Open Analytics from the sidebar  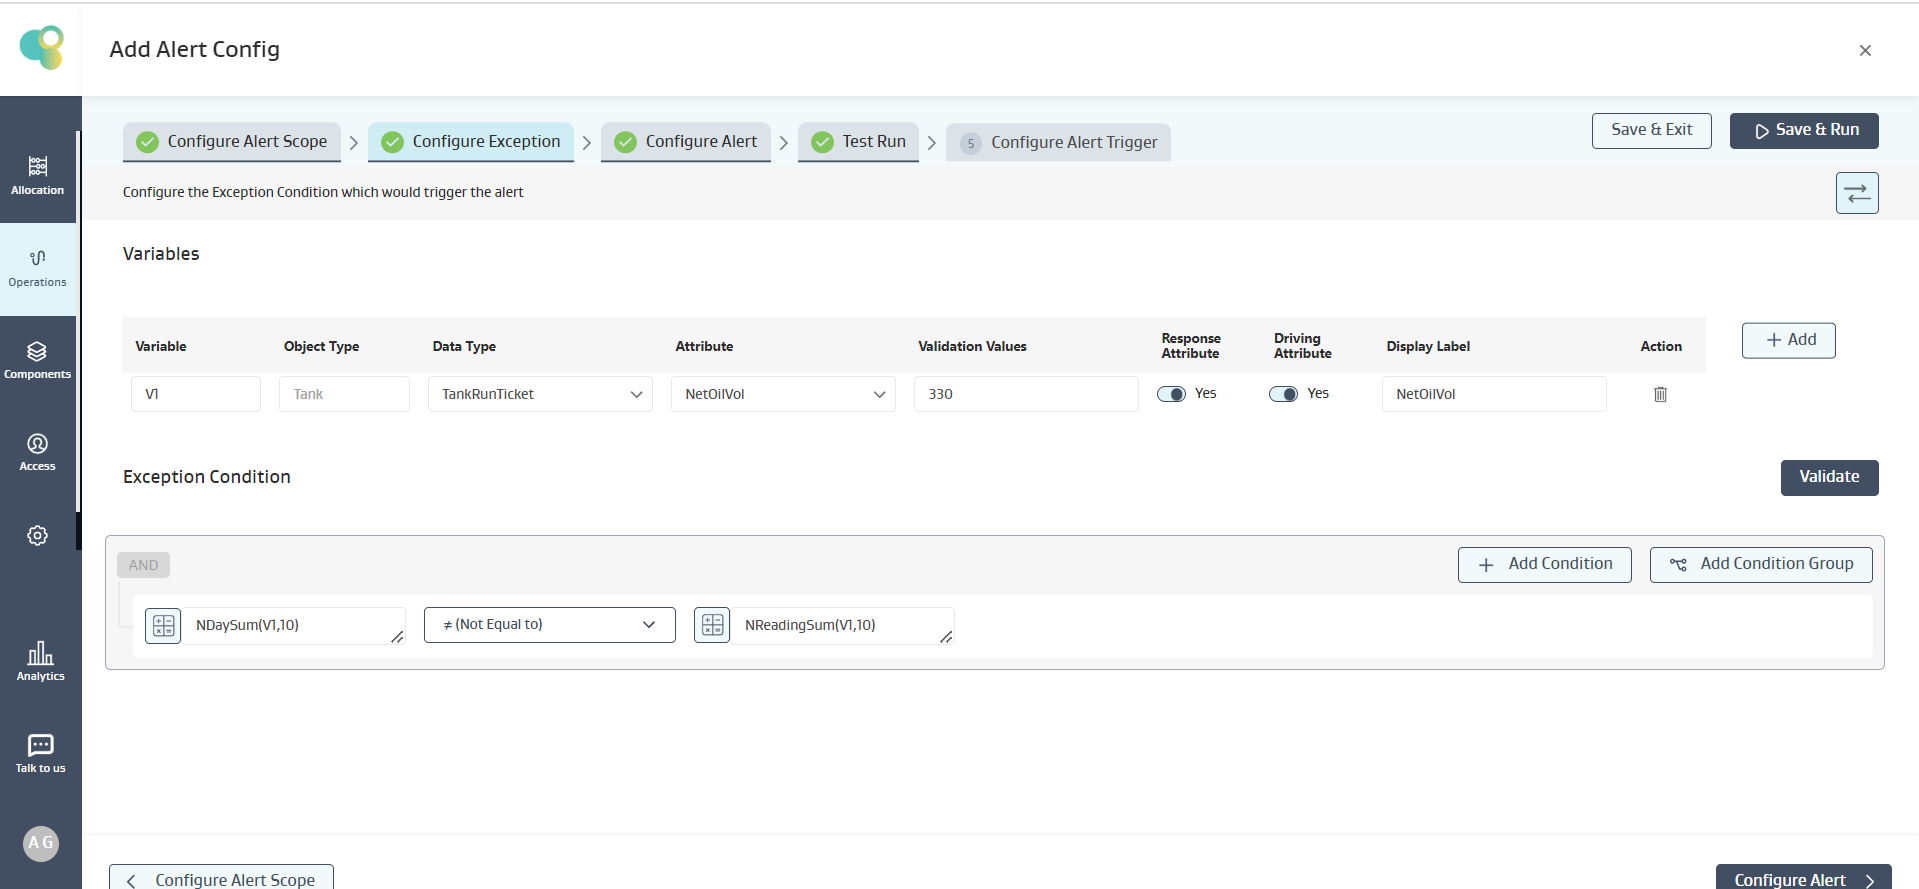pos(40,661)
